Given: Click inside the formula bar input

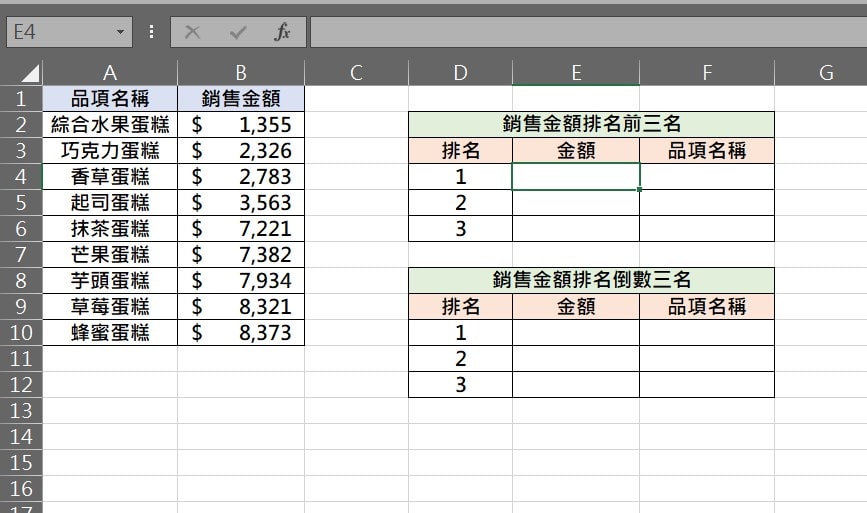Looking at the screenshot, I should pyautogui.click(x=588, y=32).
